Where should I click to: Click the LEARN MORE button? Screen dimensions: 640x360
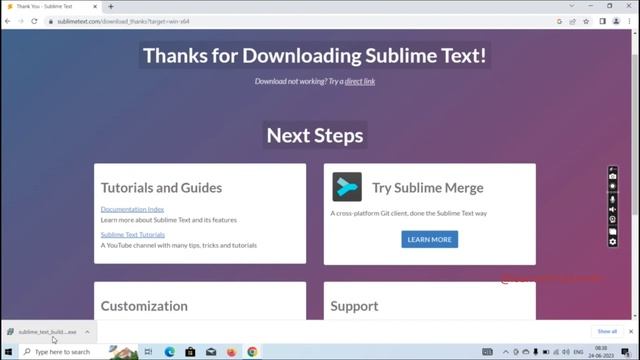tap(429, 239)
